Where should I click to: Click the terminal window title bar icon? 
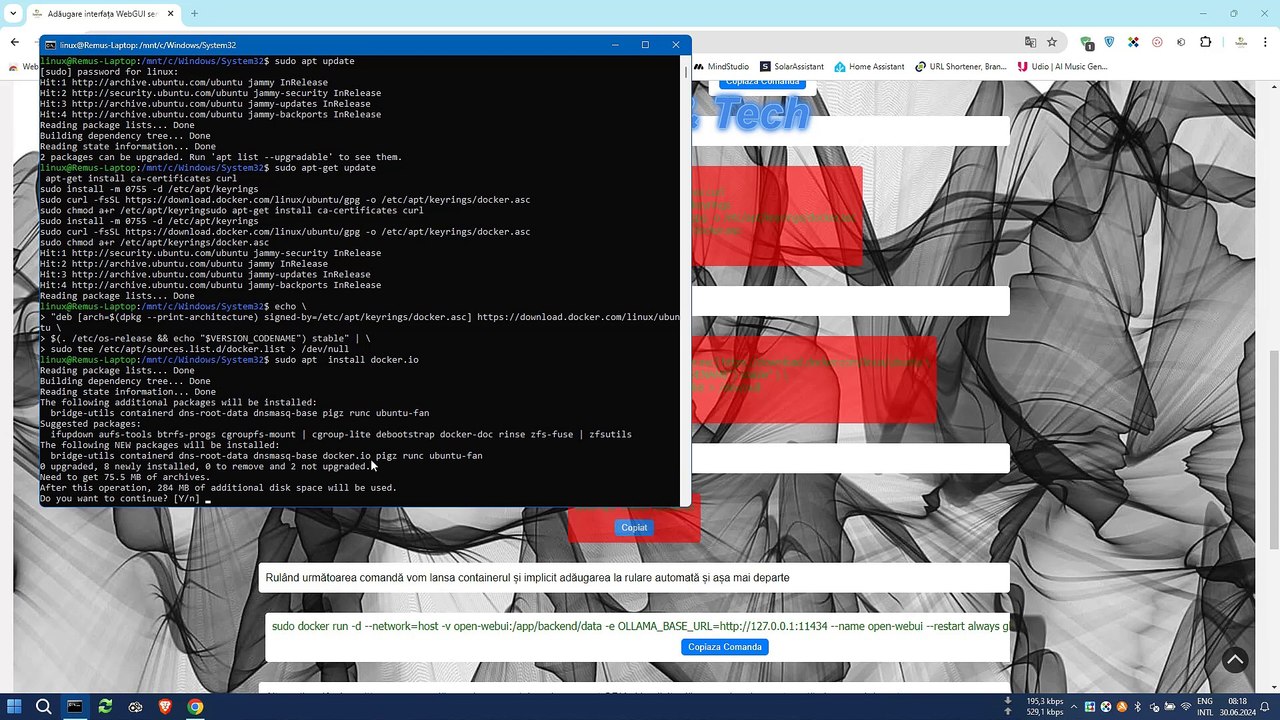tap(50, 45)
